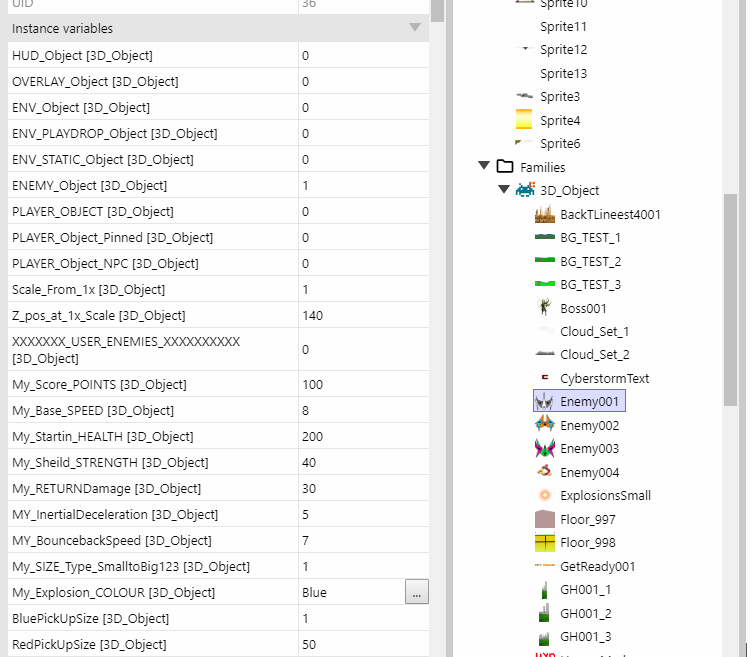Edit the My_Explosion_COLOUR value Blue
752x657 pixels.
tap(352, 592)
